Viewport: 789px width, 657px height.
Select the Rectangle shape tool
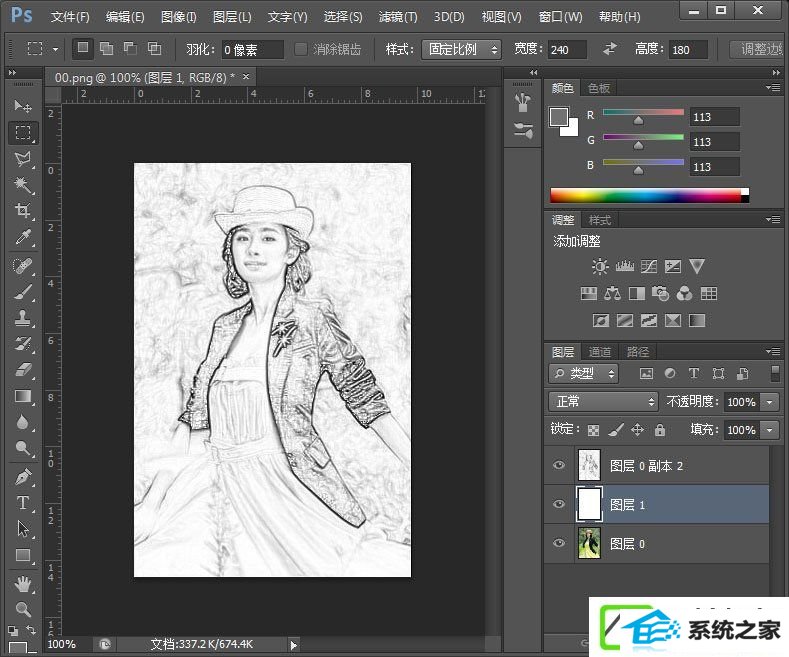pyautogui.click(x=23, y=555)
